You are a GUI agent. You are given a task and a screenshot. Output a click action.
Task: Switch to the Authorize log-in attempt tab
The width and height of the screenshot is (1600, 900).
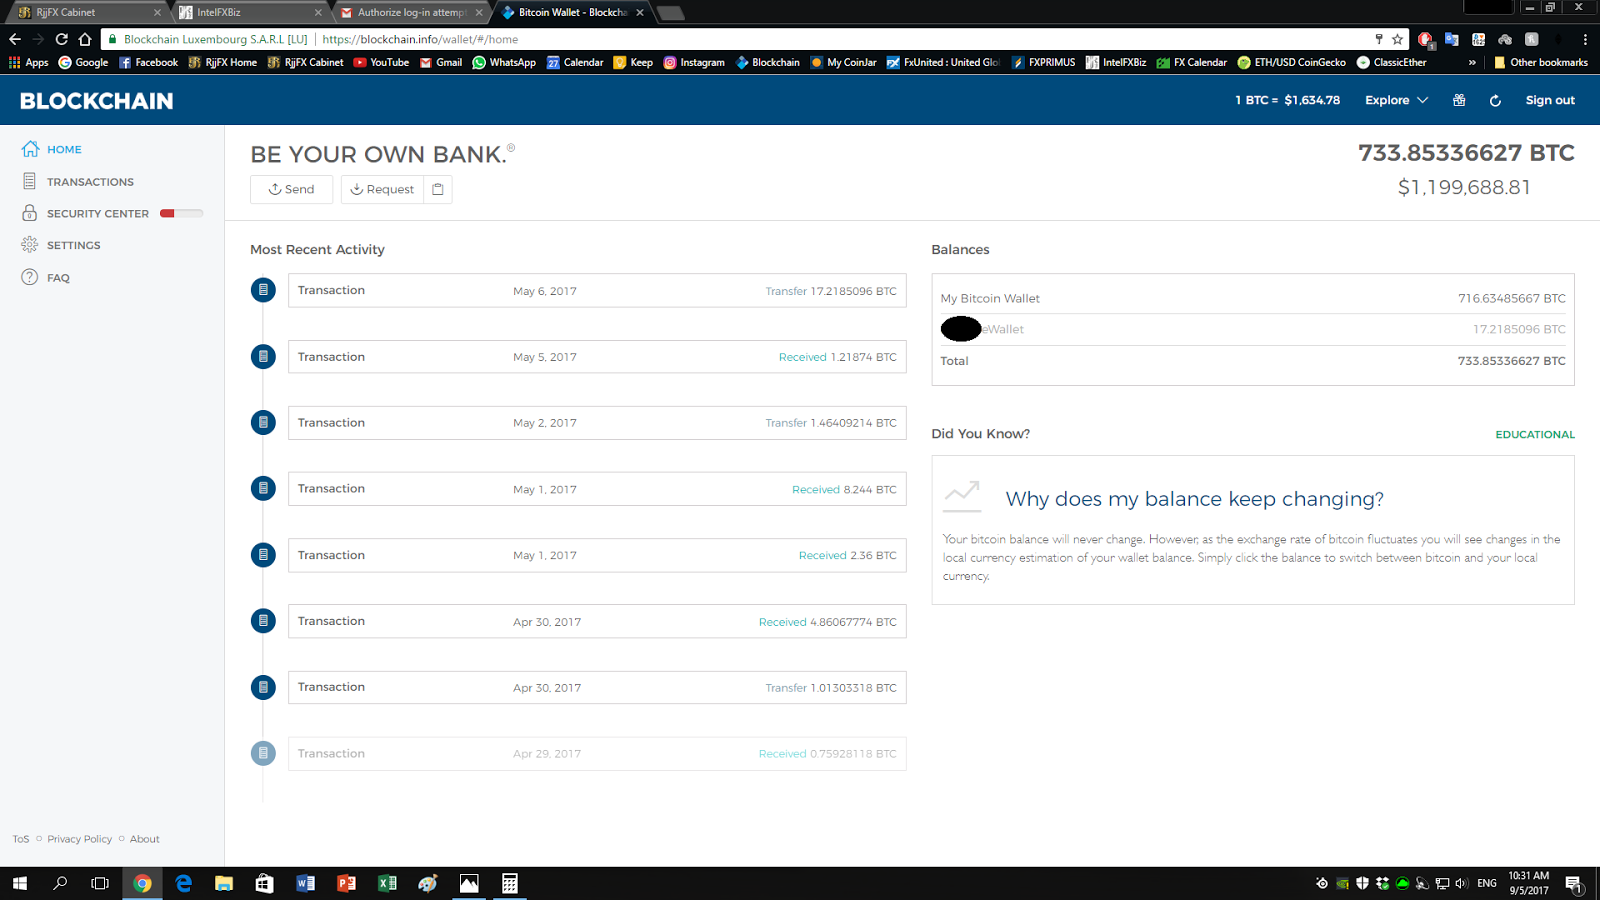pyautogui.click(x=410, y=12)
